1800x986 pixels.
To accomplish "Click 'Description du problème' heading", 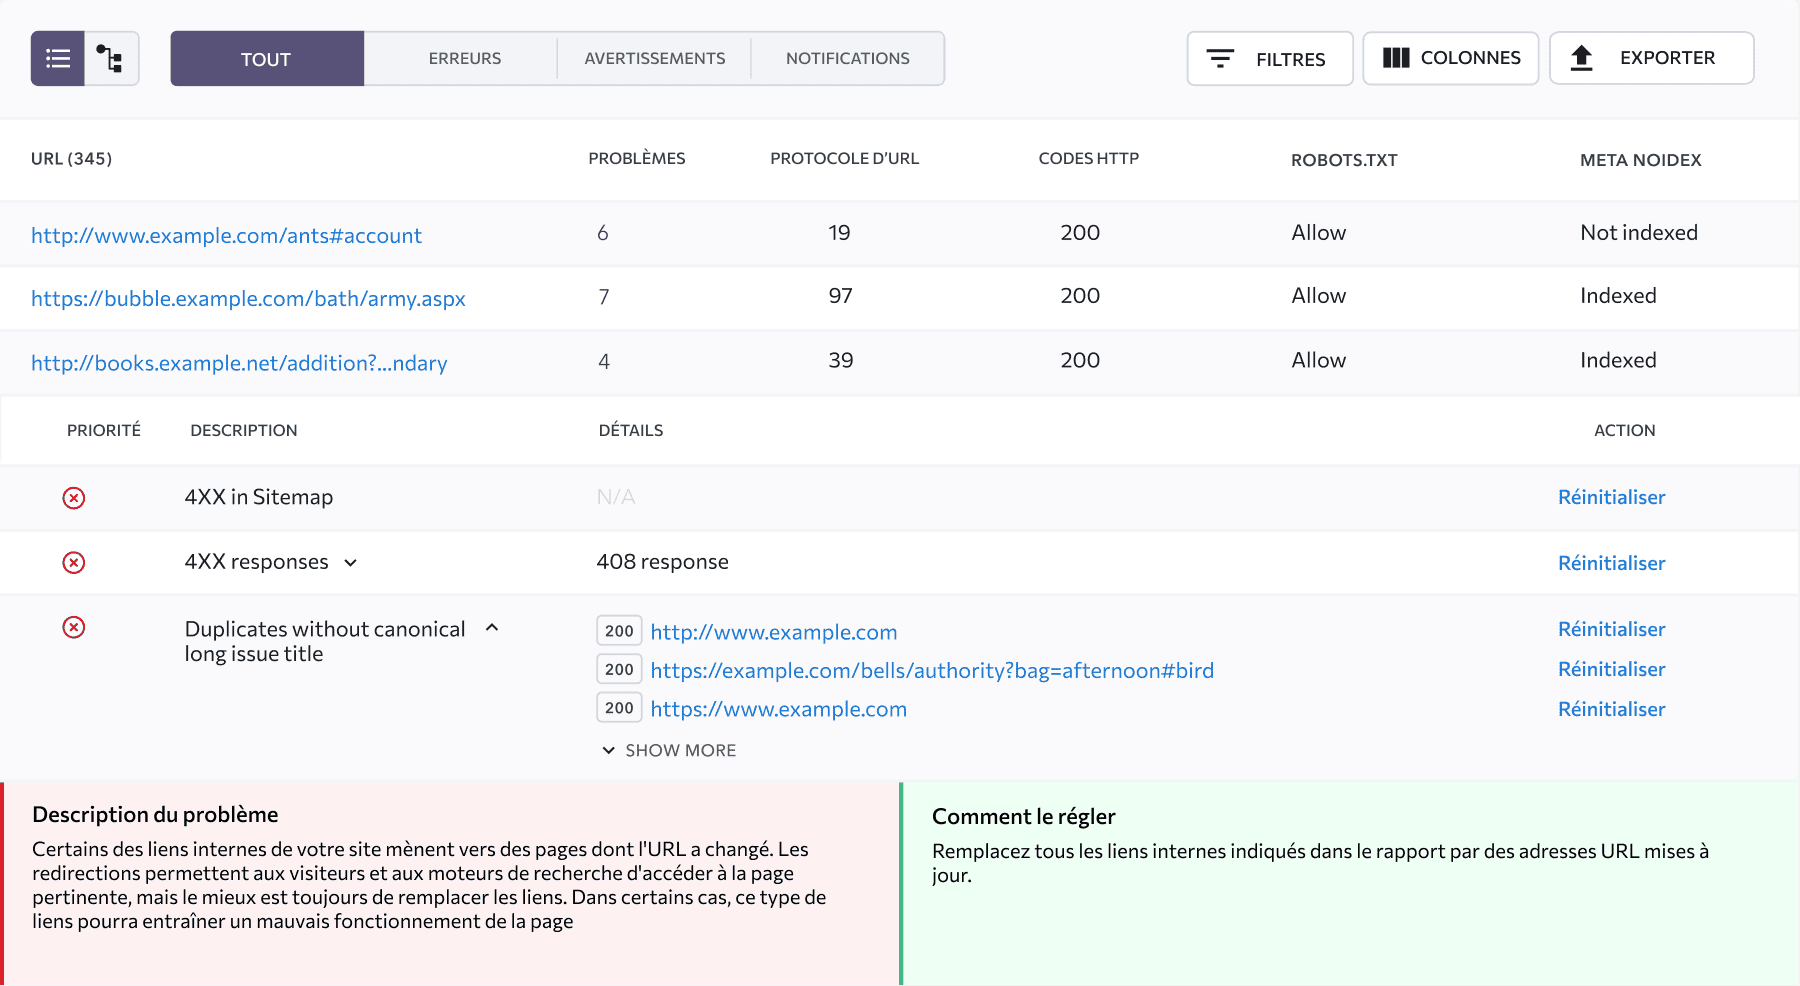I will (155, 814).
